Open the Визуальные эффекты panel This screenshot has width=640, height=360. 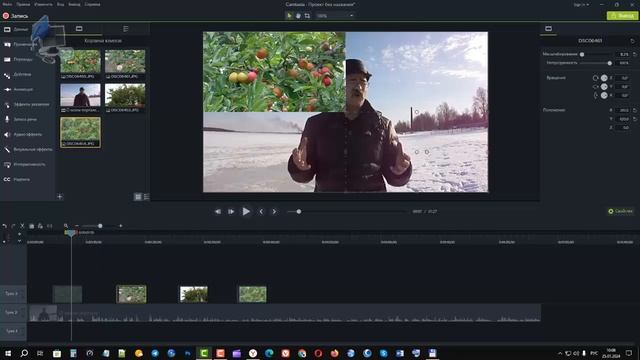28,149
